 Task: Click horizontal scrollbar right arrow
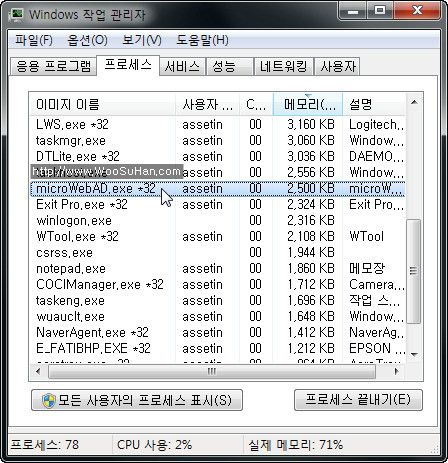point(397,371)
